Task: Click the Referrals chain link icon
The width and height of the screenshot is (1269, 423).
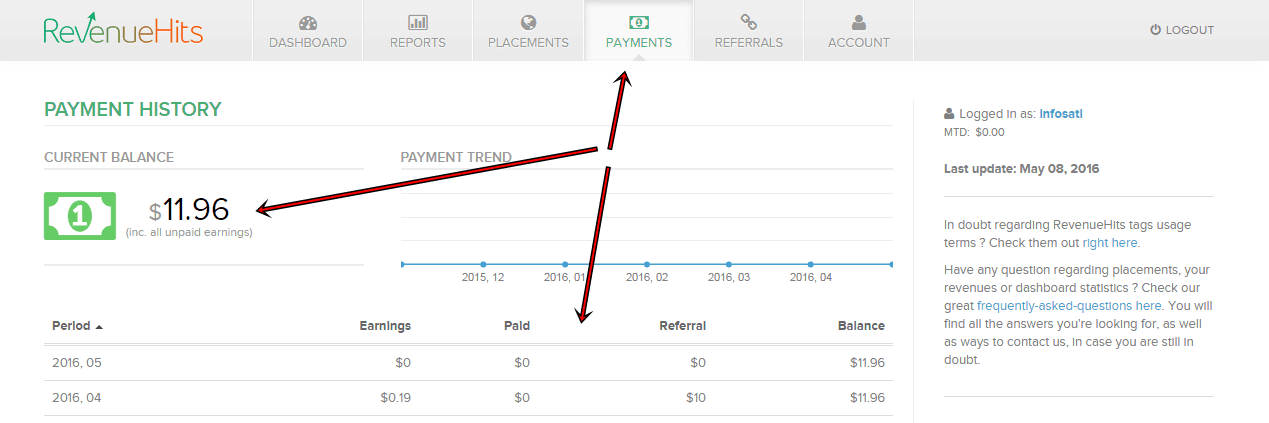Action: [748, 22]
